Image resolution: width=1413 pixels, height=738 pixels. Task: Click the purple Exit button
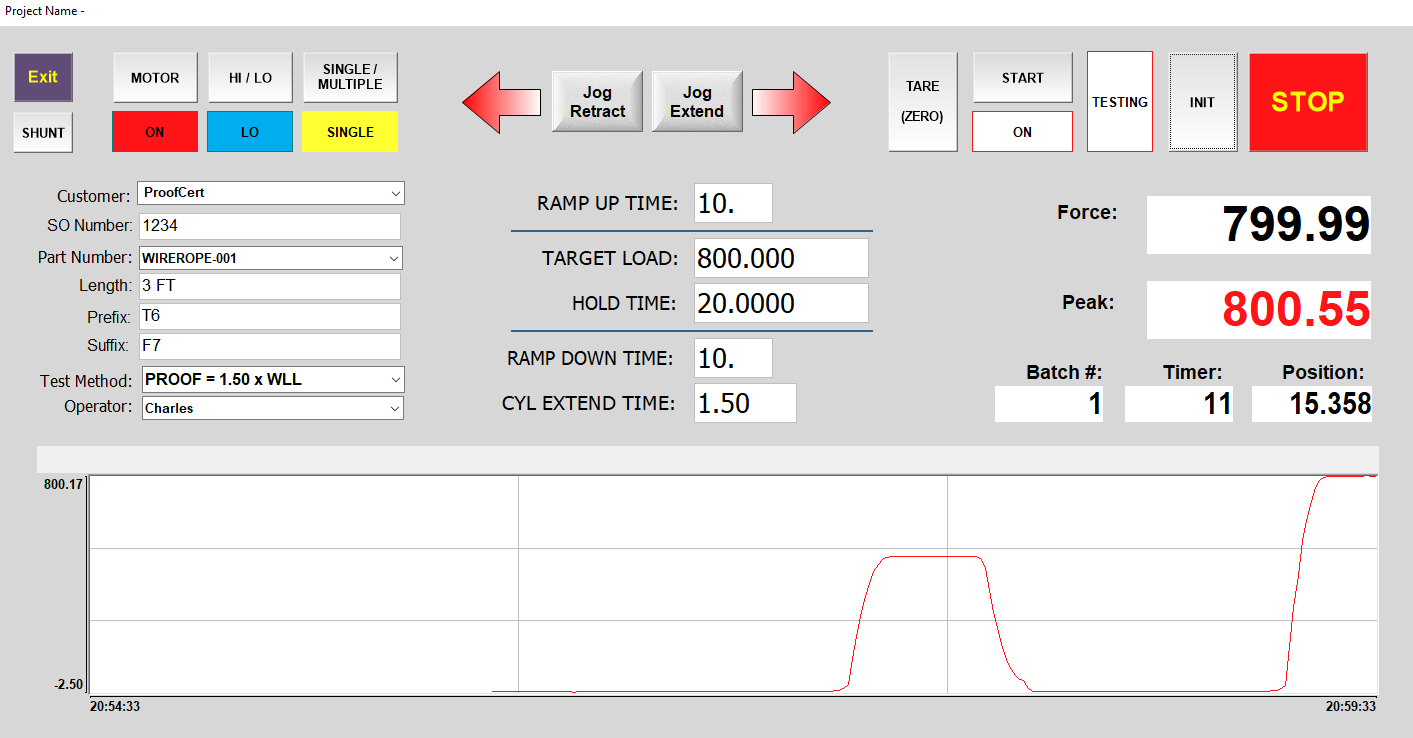43,77
